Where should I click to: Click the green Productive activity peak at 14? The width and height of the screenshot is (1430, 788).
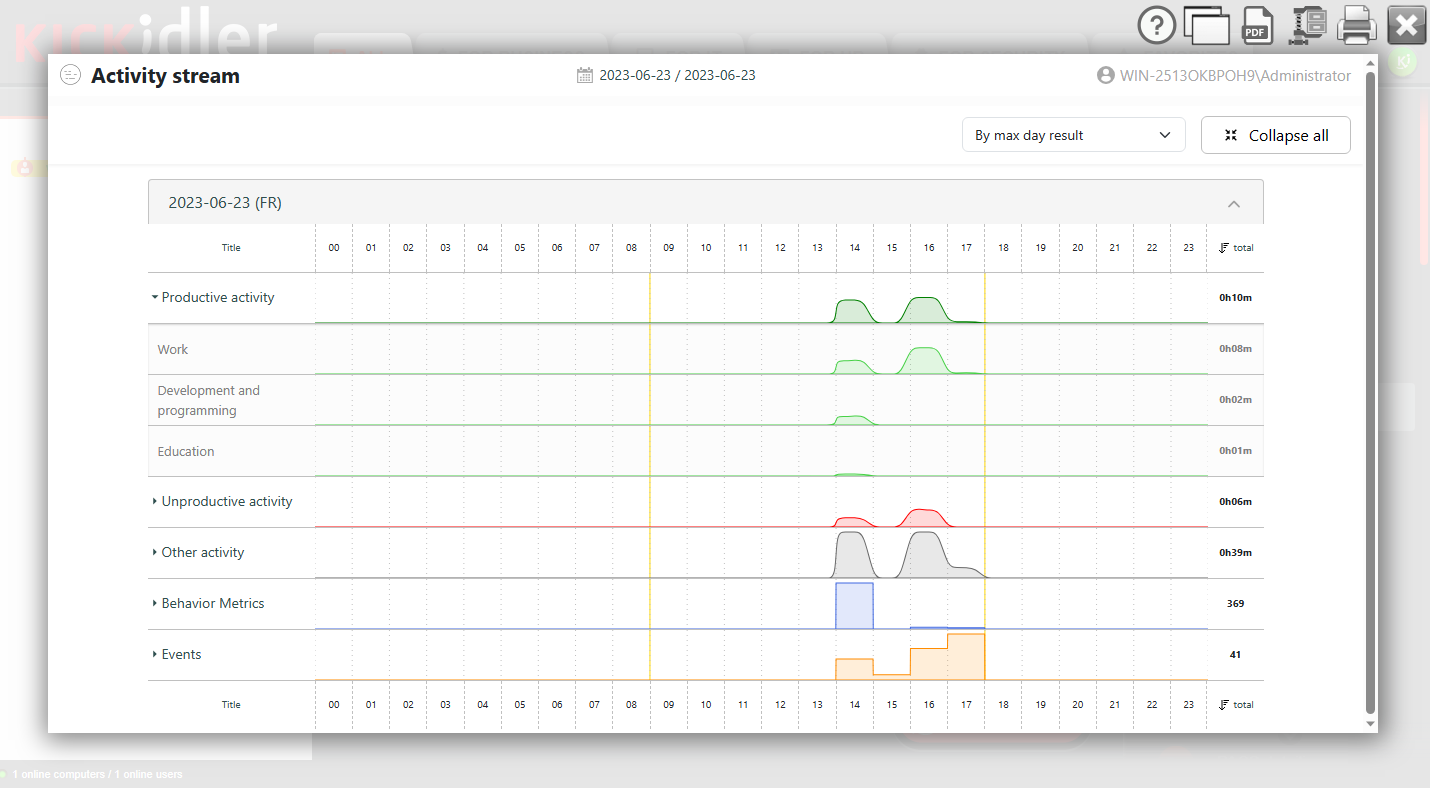851,311
